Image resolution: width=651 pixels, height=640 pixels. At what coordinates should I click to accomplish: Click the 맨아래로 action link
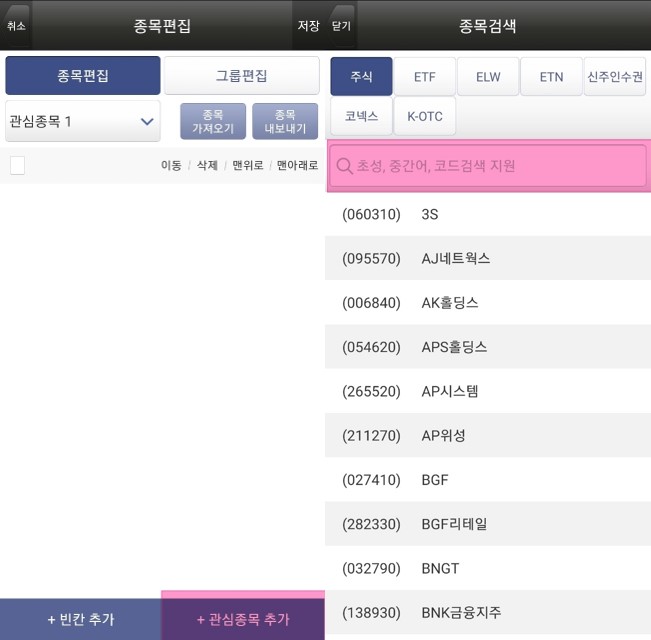click(x=297, y=165)
